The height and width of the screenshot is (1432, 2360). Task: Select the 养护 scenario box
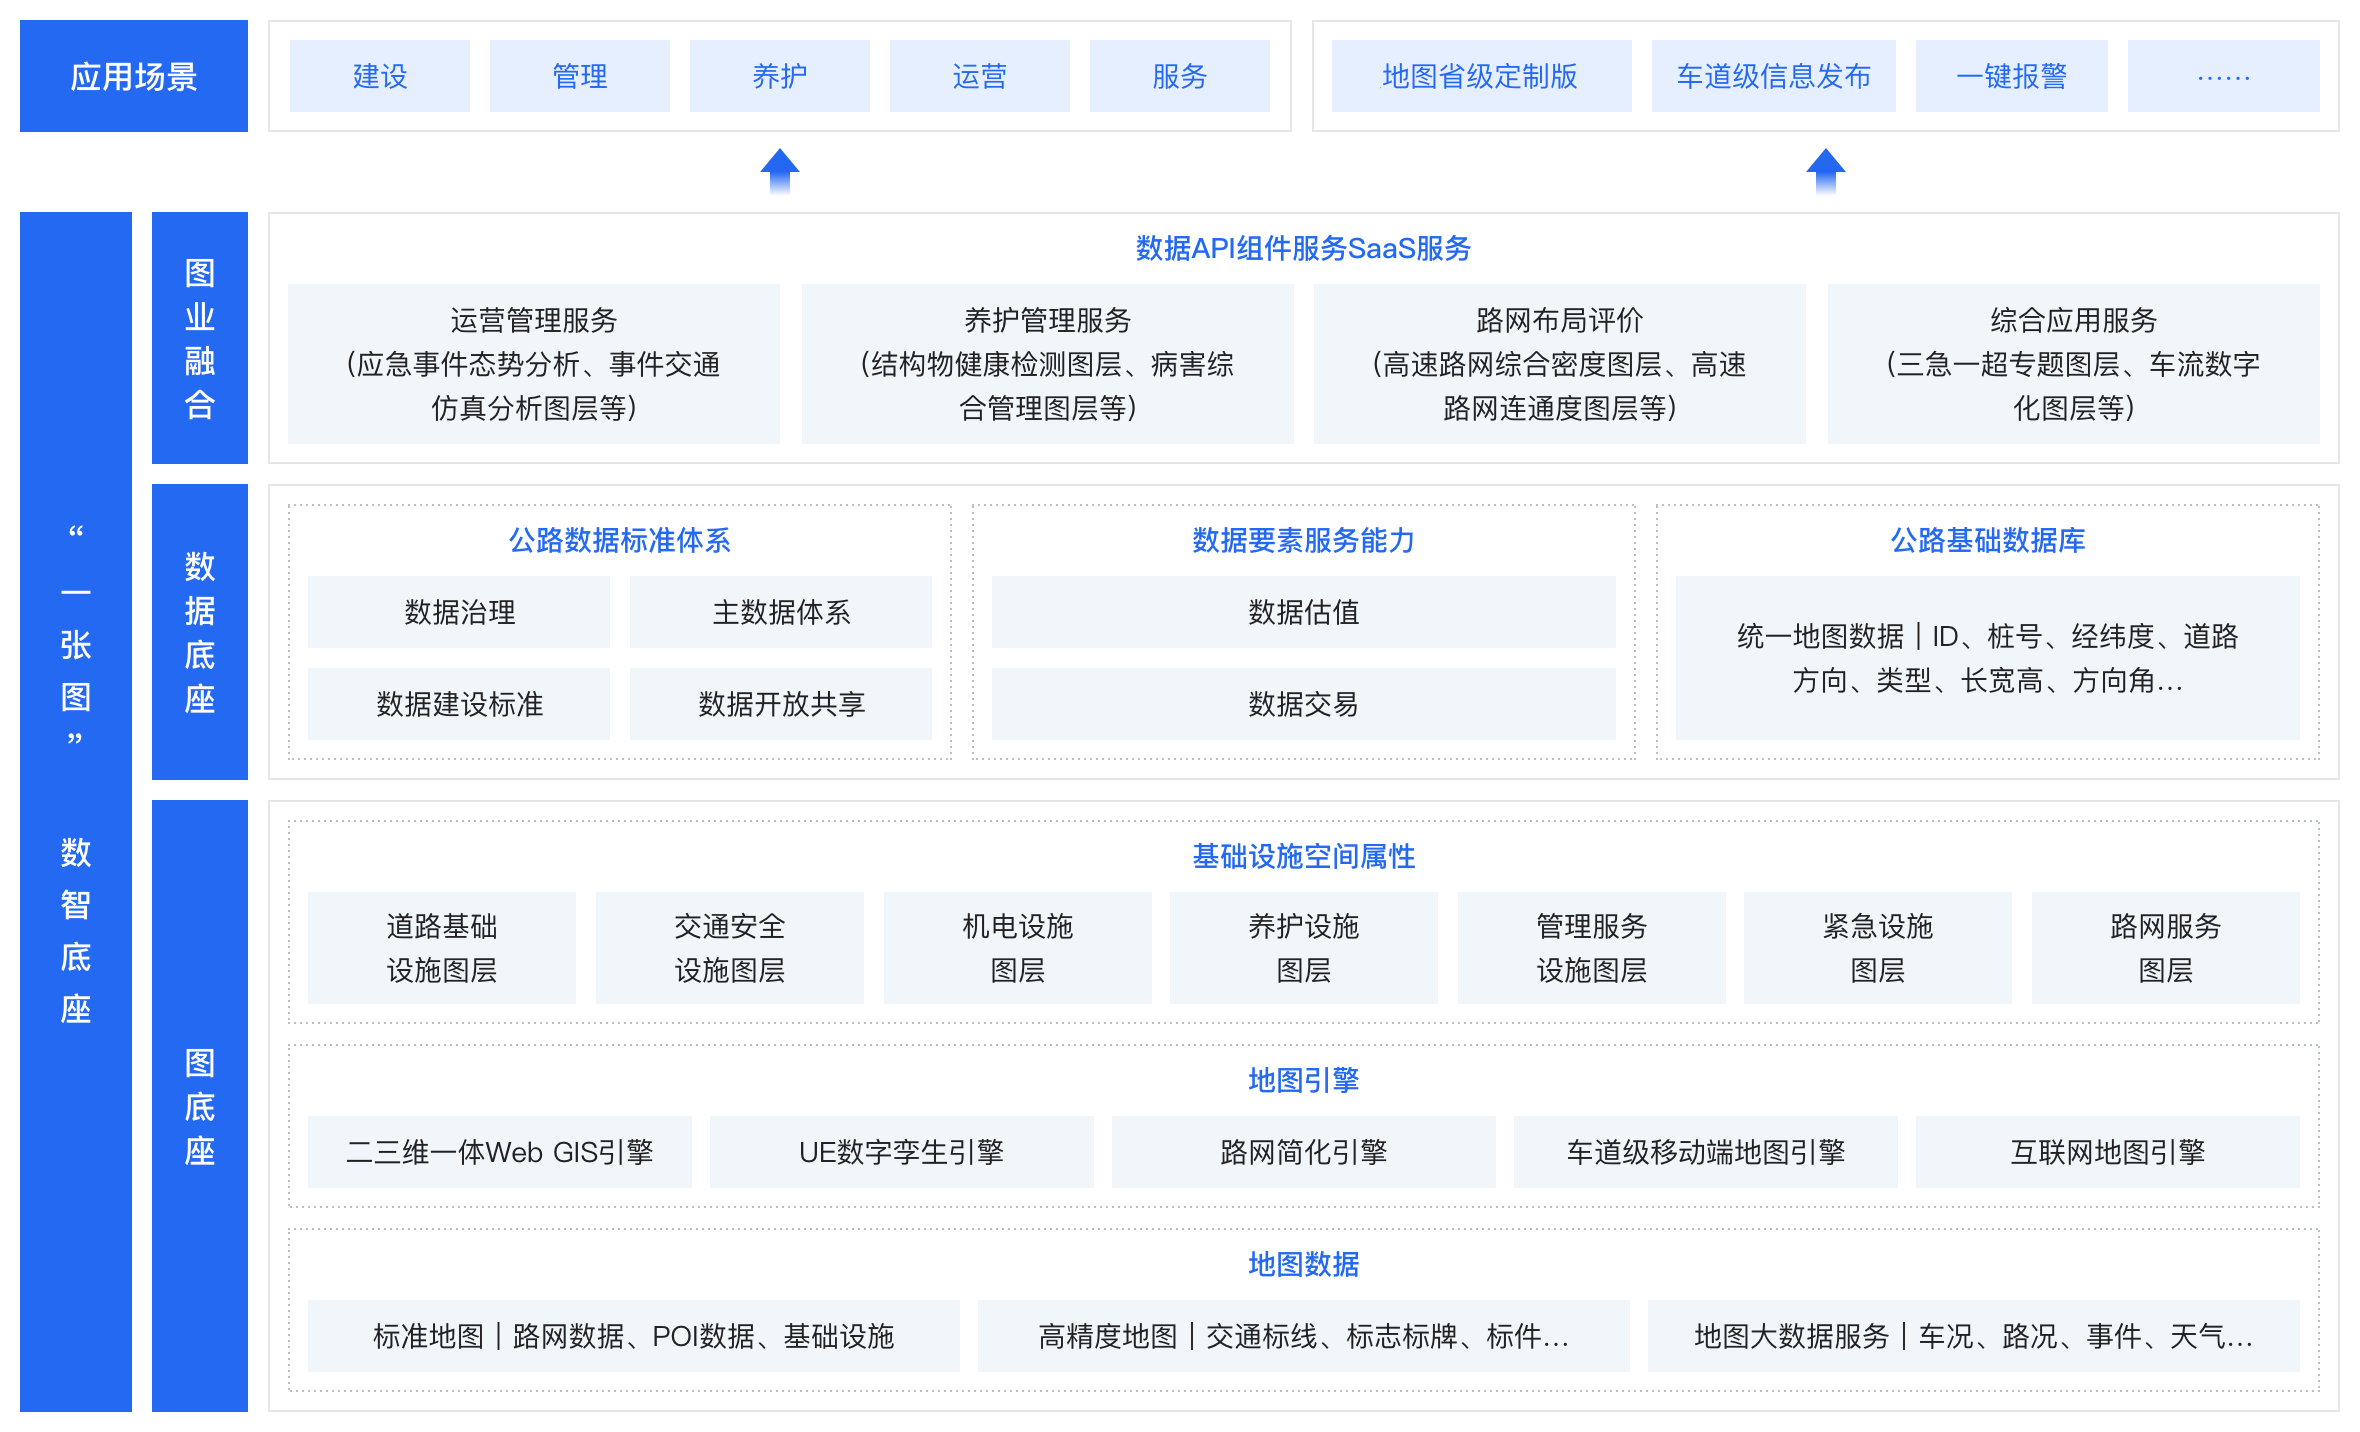[x=779, y=76]
